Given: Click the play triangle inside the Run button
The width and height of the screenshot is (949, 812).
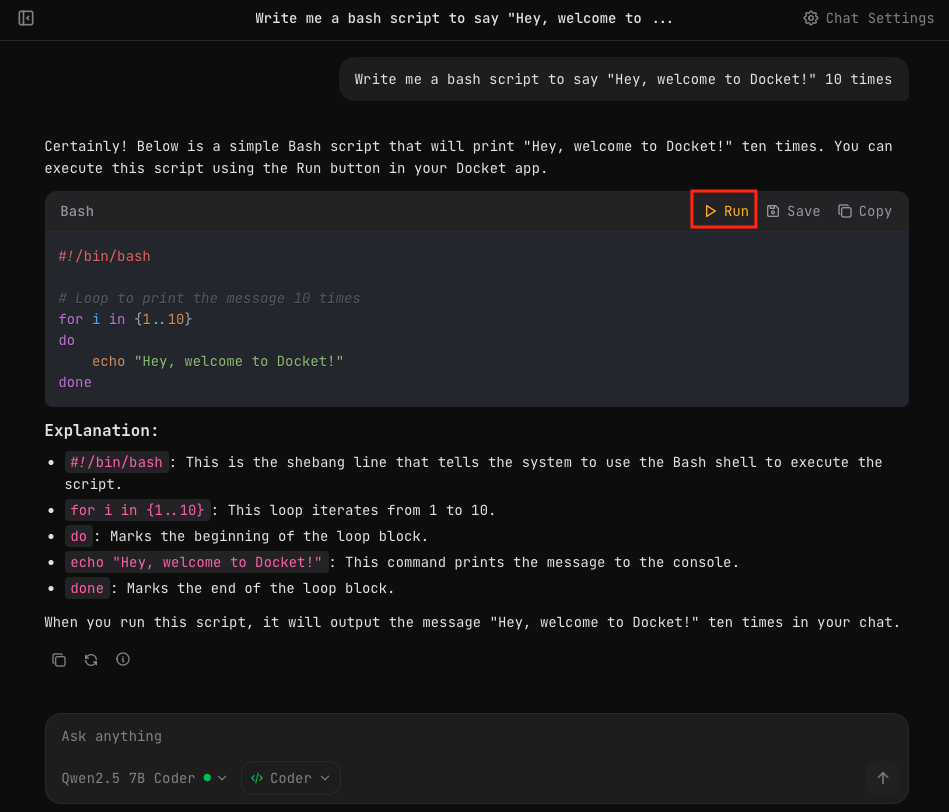Looking at the screenshot, I should (x=711, y=210).
